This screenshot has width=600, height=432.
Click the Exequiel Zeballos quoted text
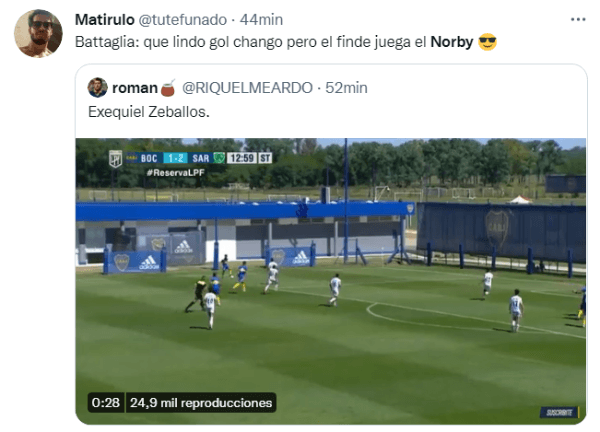click(149, 112)
